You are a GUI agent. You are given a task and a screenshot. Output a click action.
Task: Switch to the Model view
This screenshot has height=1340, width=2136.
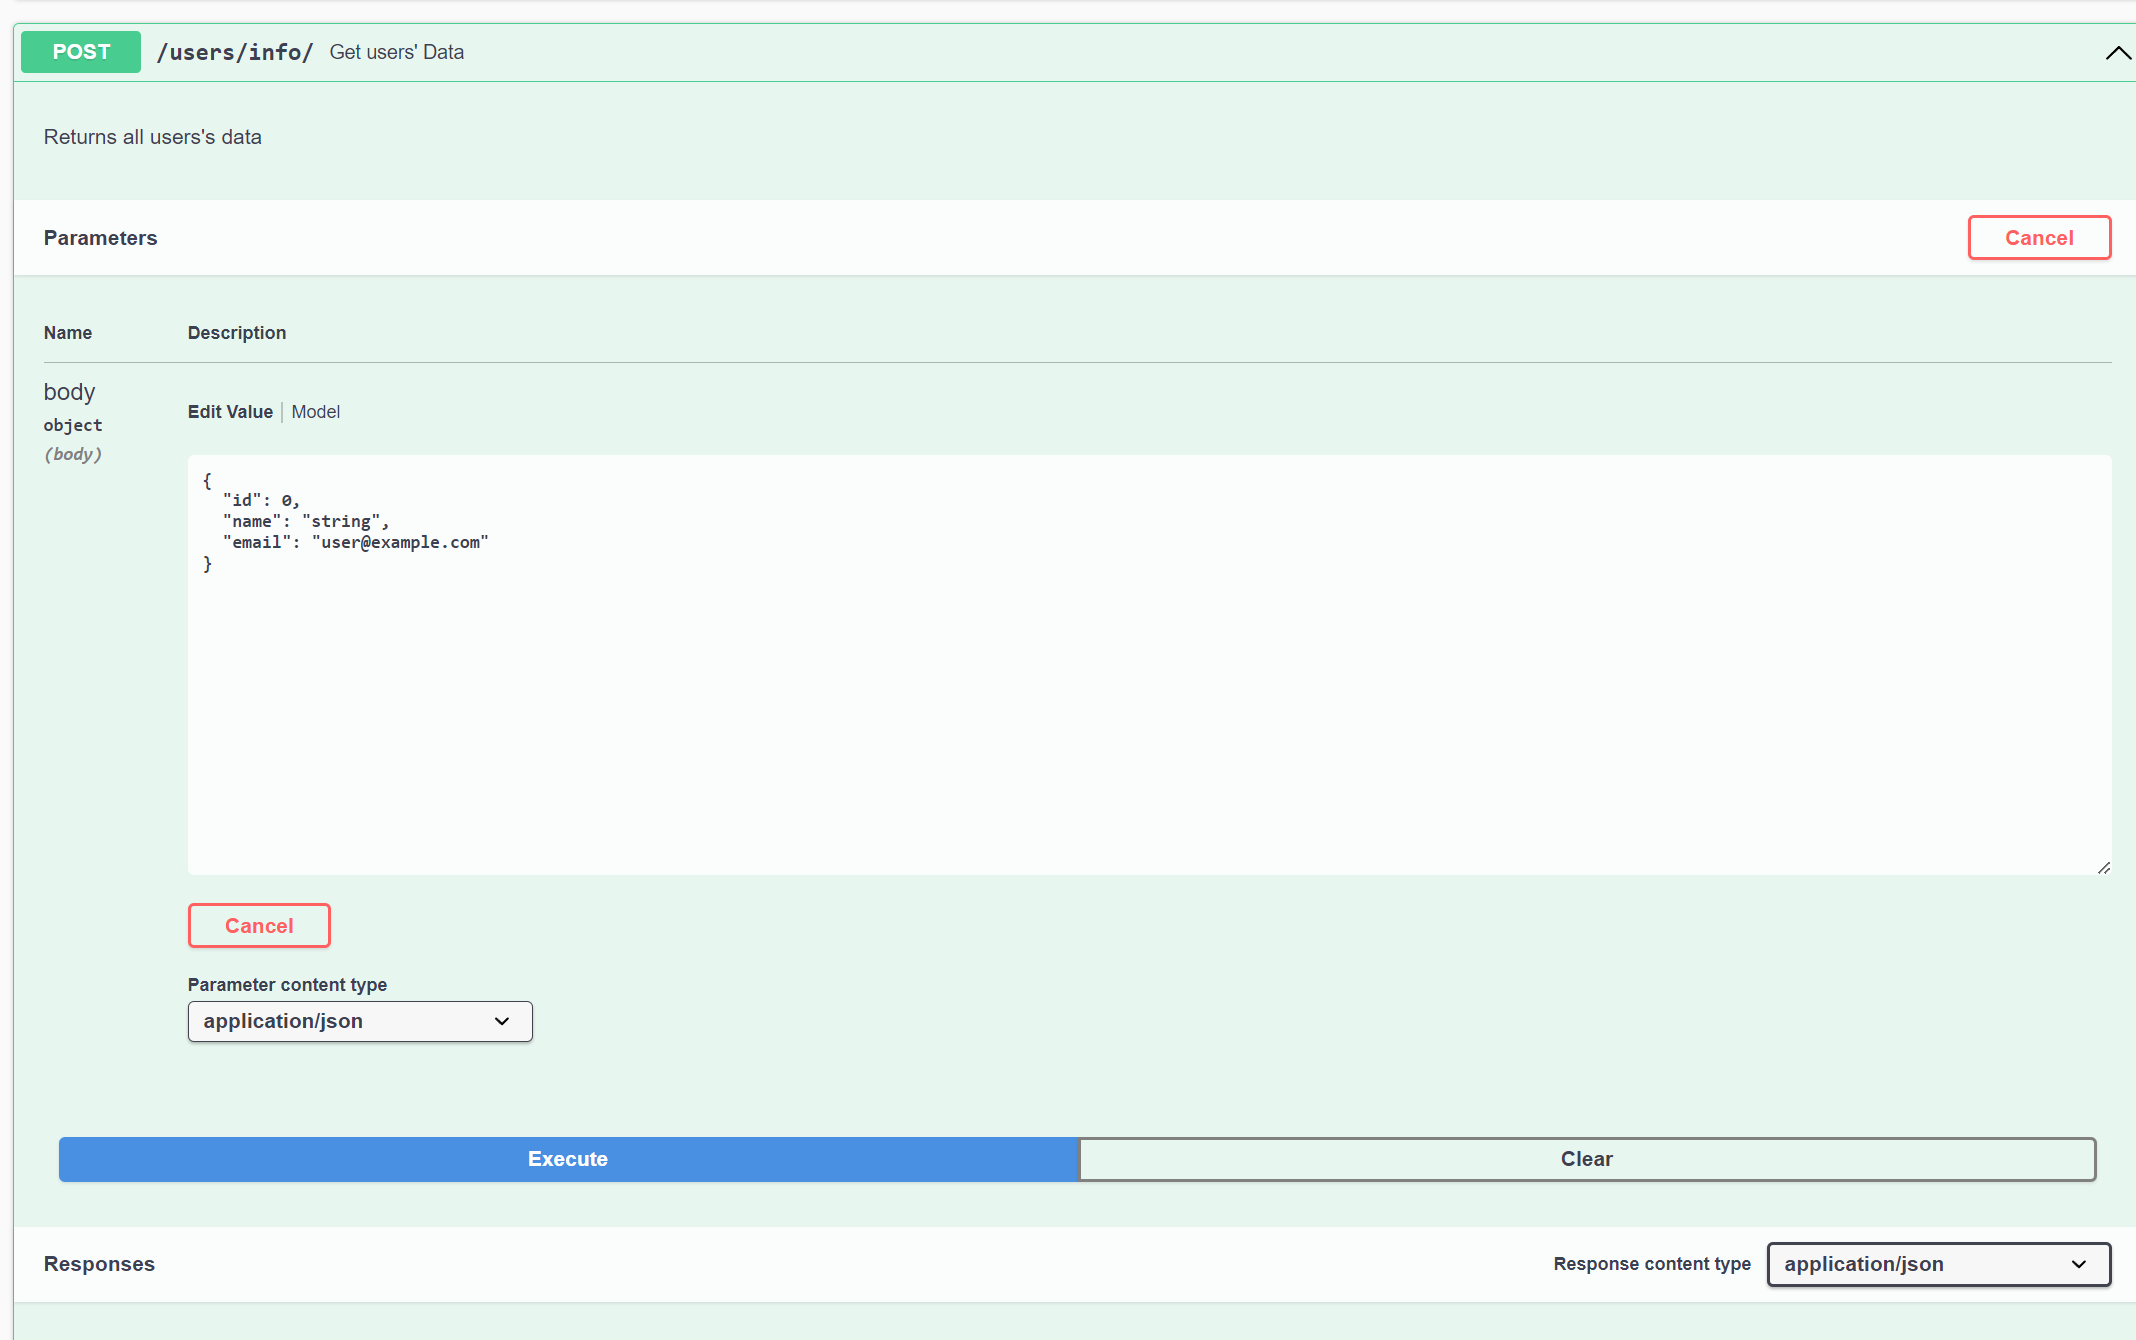click(315, 411)
